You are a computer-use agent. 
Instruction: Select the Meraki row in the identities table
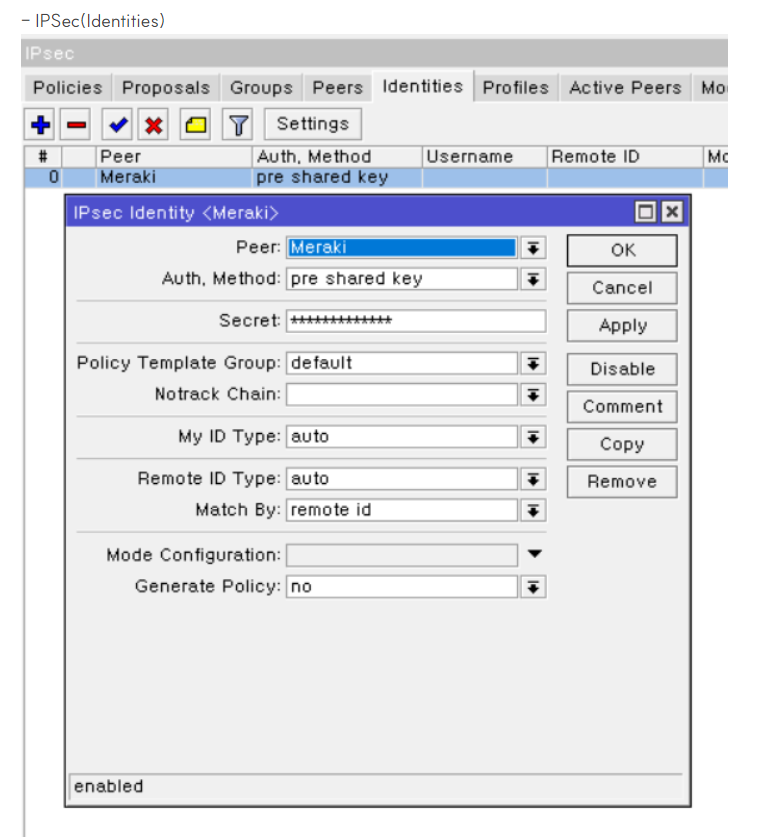point(376,177)
